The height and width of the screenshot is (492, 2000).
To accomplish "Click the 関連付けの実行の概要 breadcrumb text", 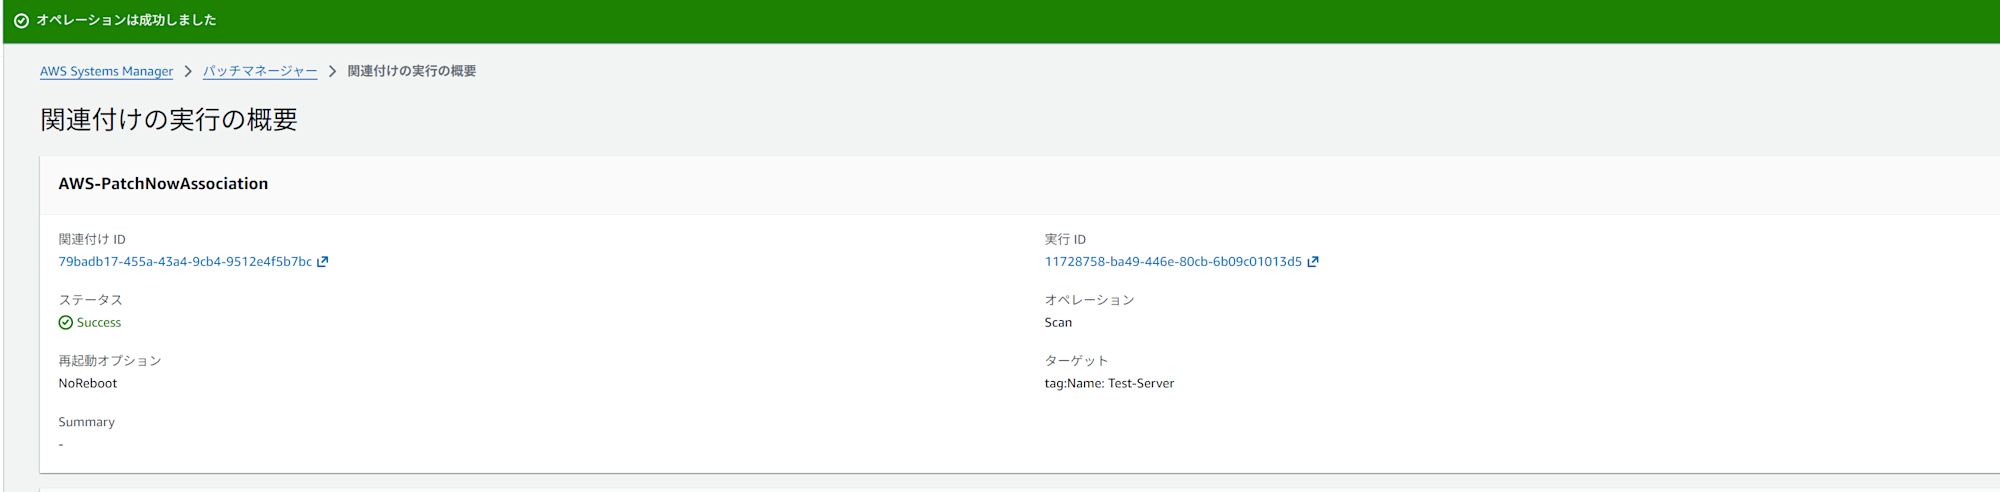I will point(412,71).
